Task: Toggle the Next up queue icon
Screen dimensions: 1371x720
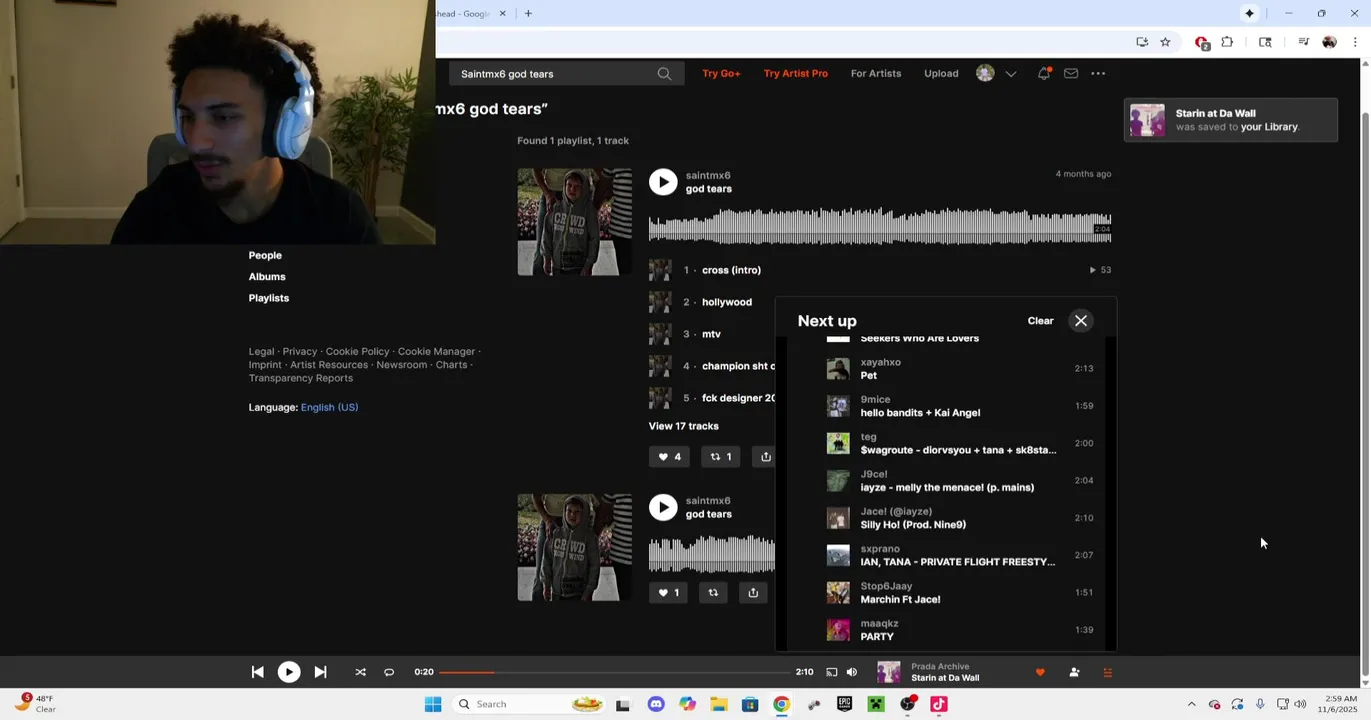Action: click(1107, 672)
